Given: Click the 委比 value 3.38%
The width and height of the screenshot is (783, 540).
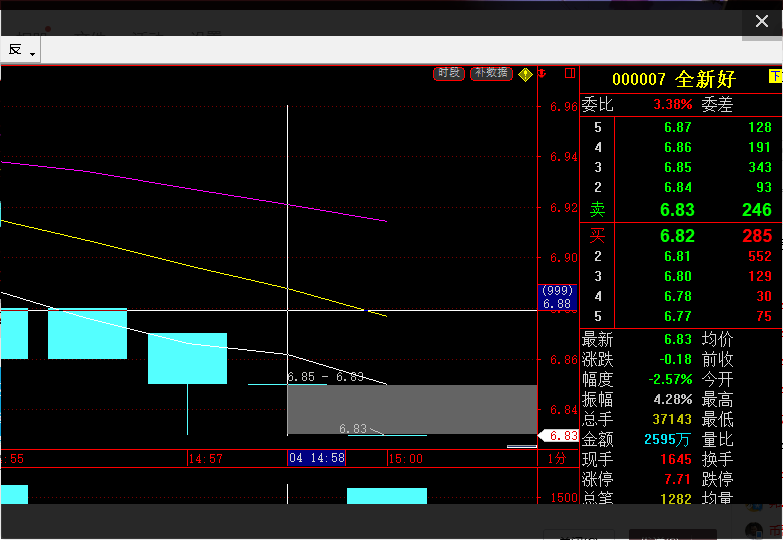Looking at the screenshot, I should (673, 104).
